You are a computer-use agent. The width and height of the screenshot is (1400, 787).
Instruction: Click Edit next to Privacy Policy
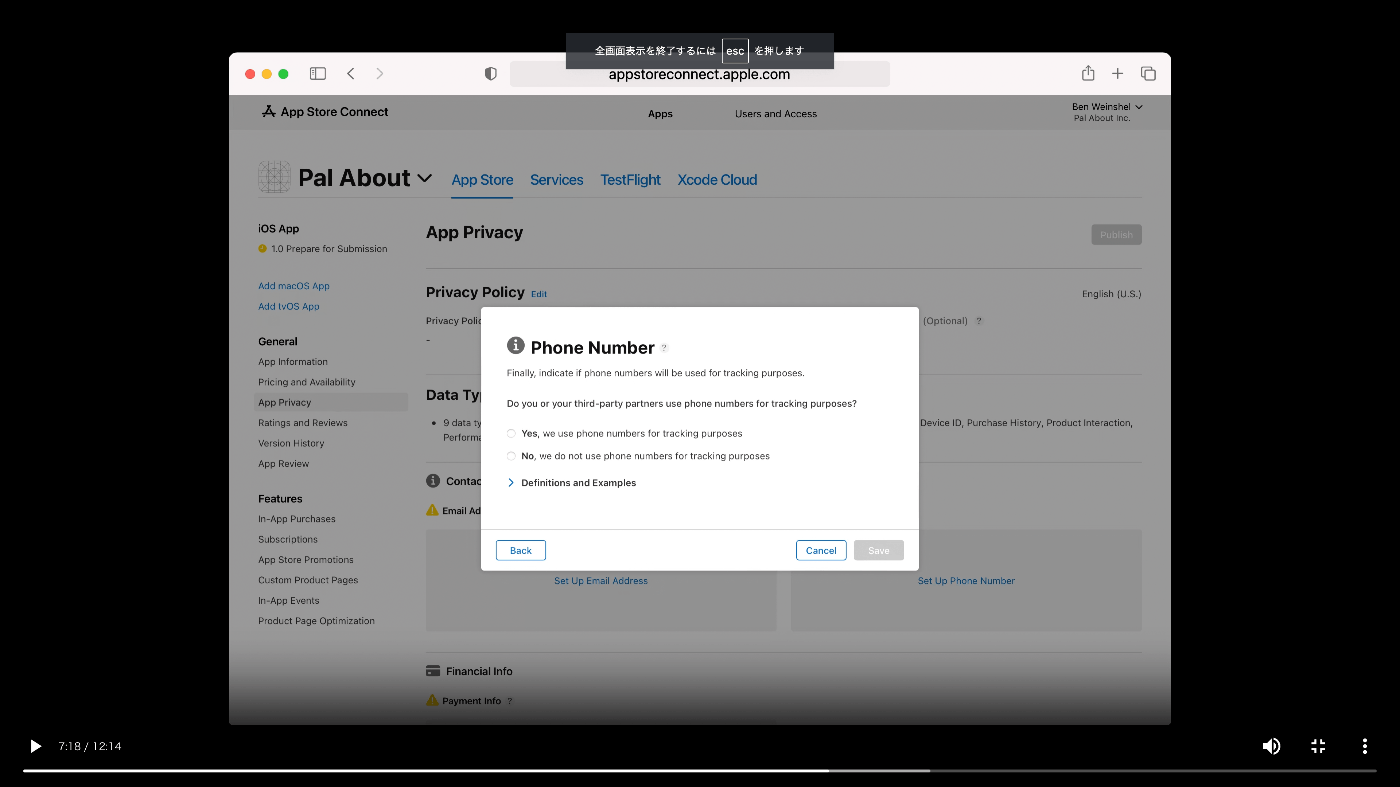[x=539, y=294]
